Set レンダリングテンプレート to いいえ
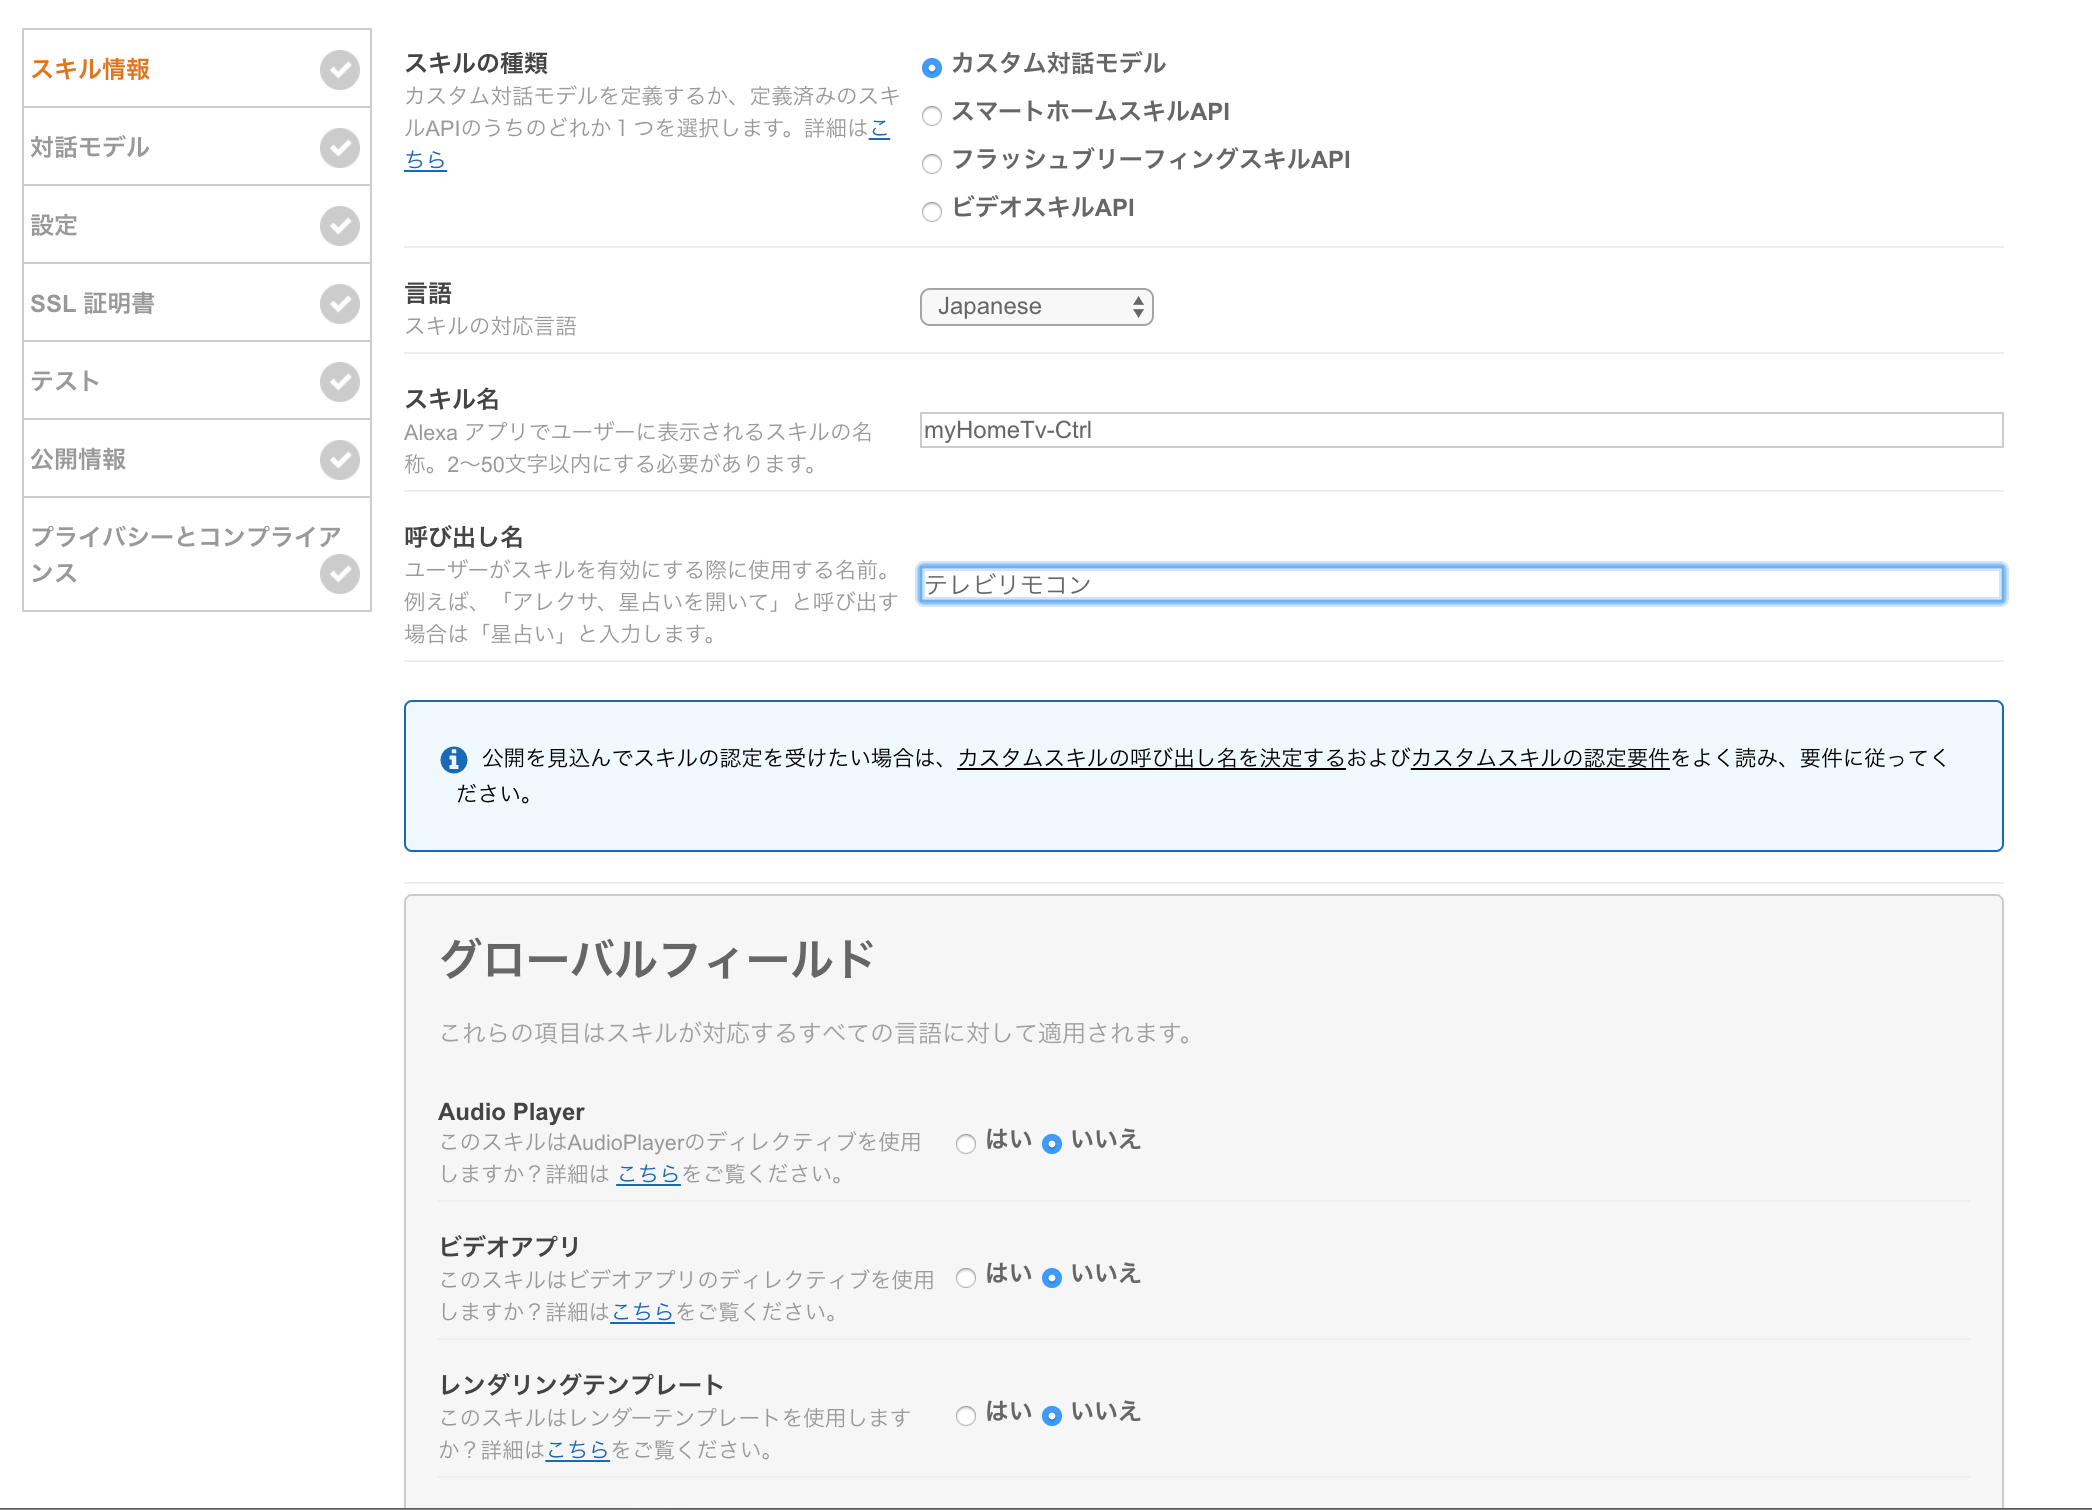 [x=1052, y=1416]
